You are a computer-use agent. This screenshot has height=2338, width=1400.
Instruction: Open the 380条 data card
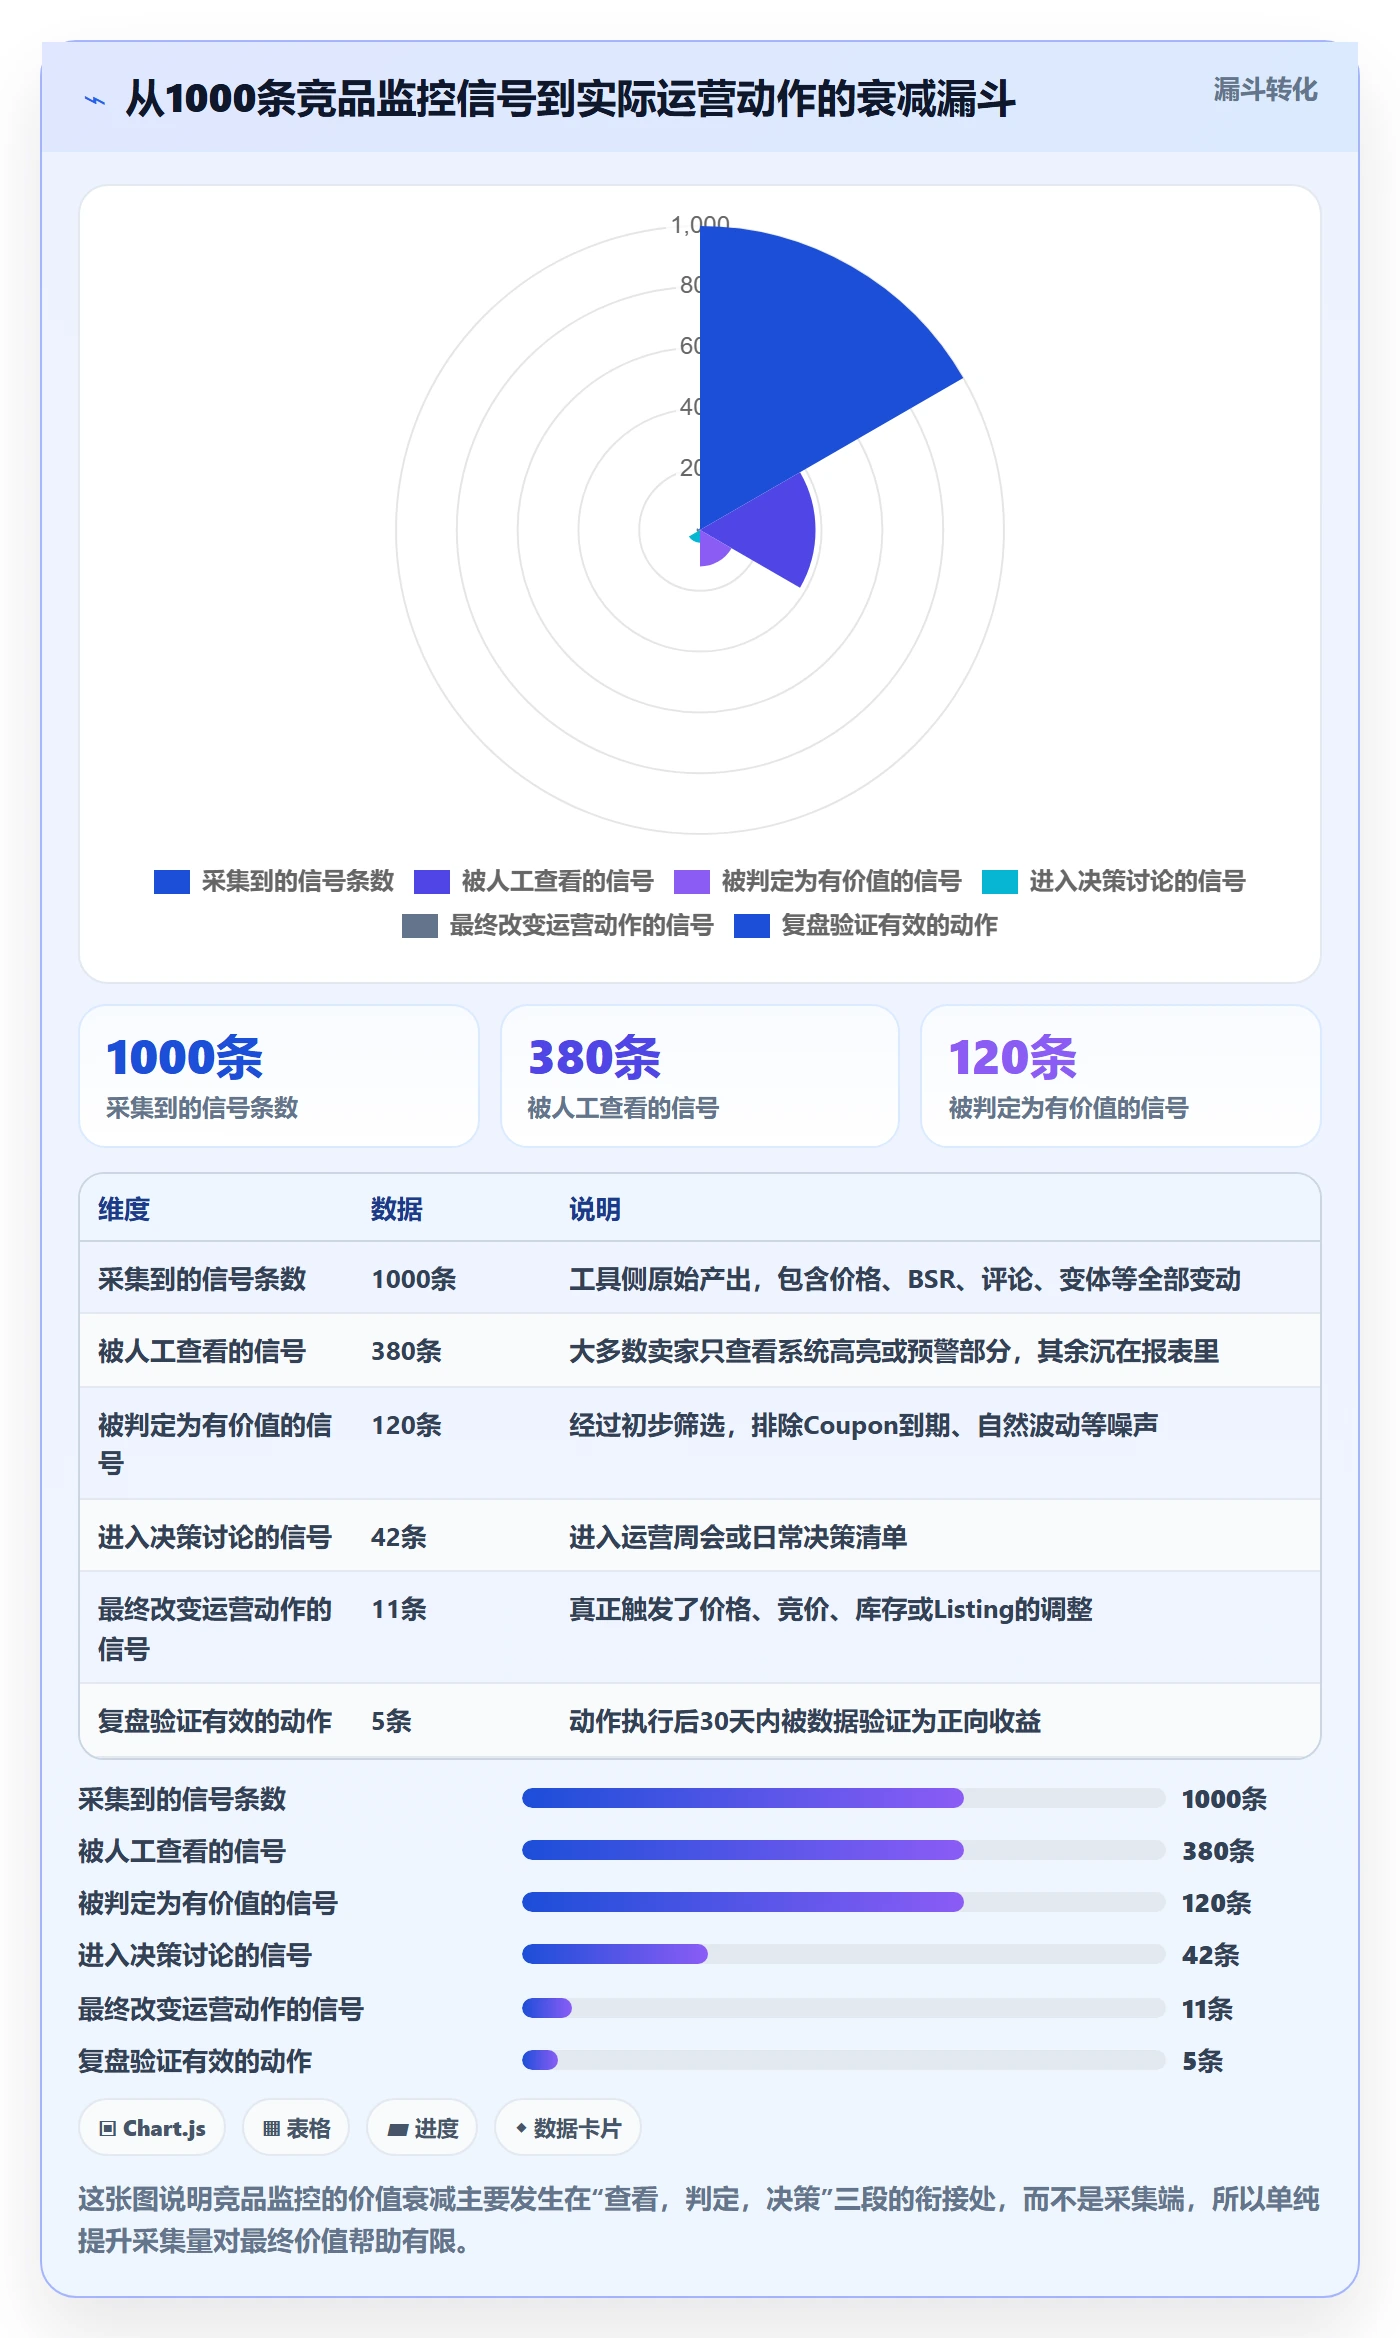point(700,1076)
